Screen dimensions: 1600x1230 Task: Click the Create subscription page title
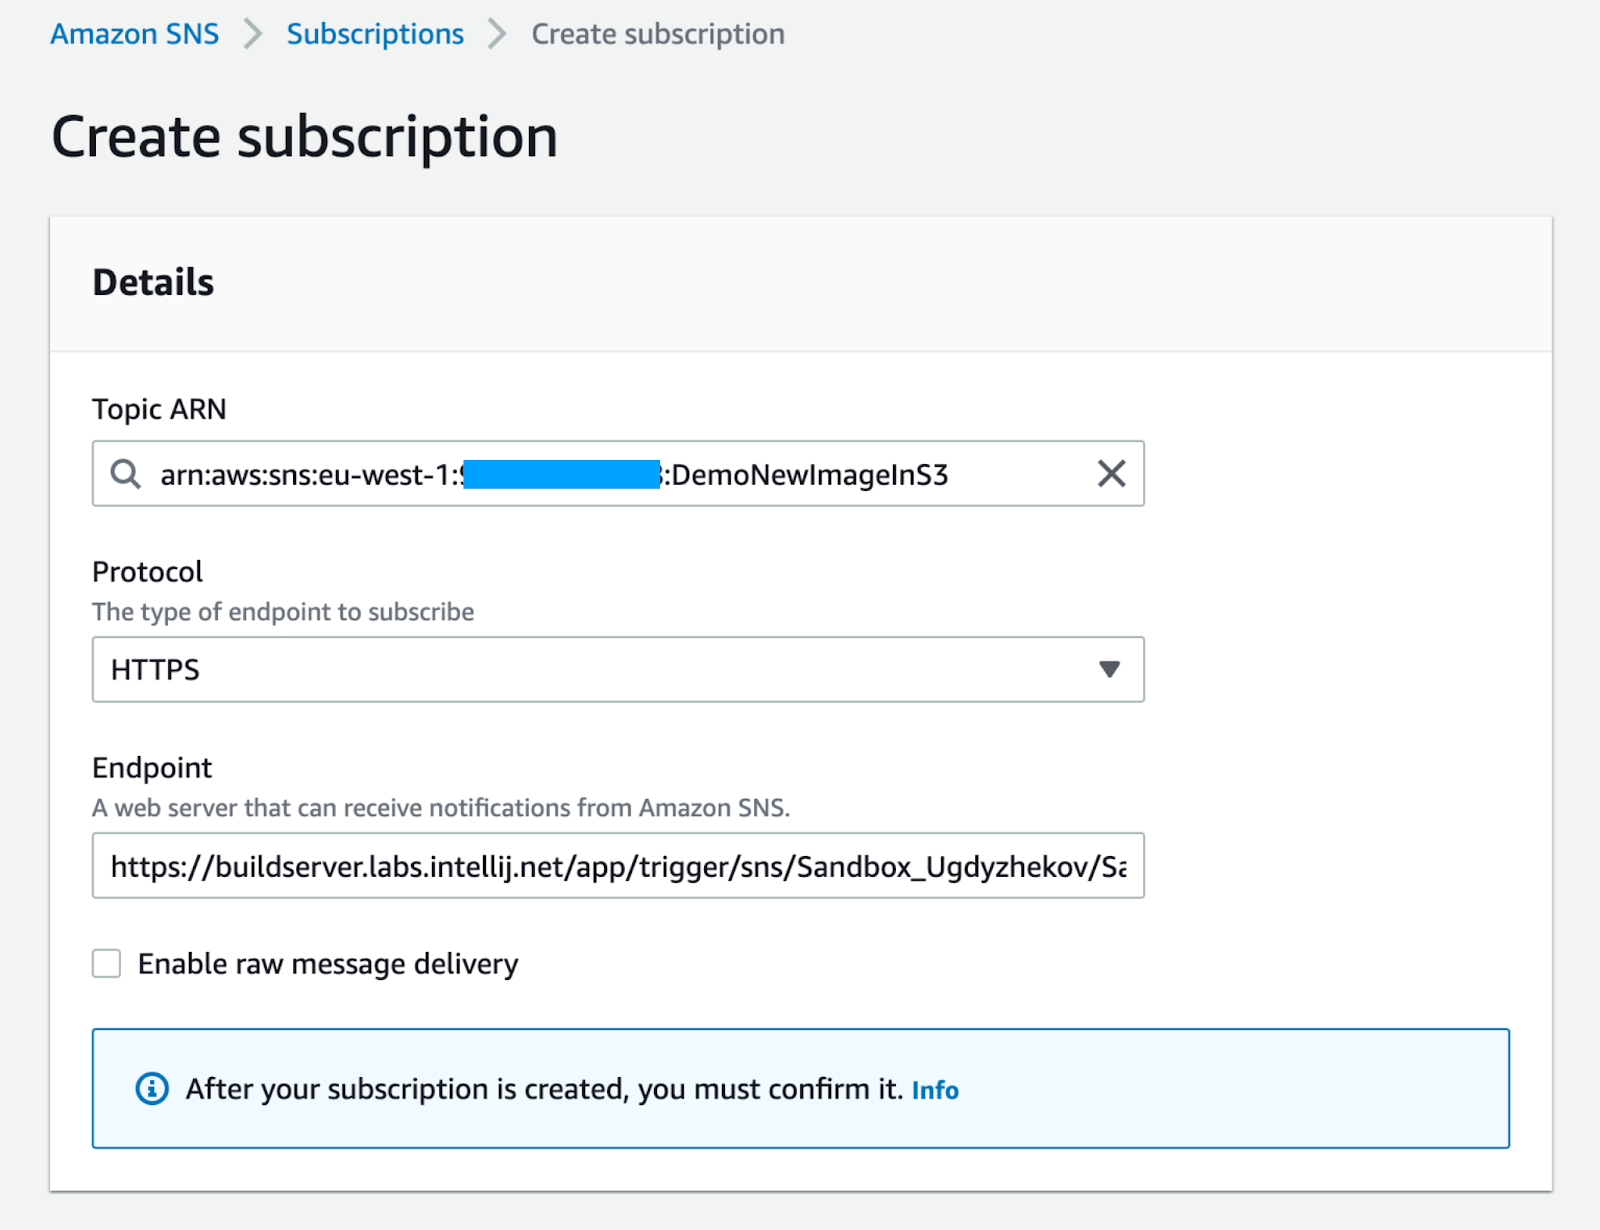(304, 137)
